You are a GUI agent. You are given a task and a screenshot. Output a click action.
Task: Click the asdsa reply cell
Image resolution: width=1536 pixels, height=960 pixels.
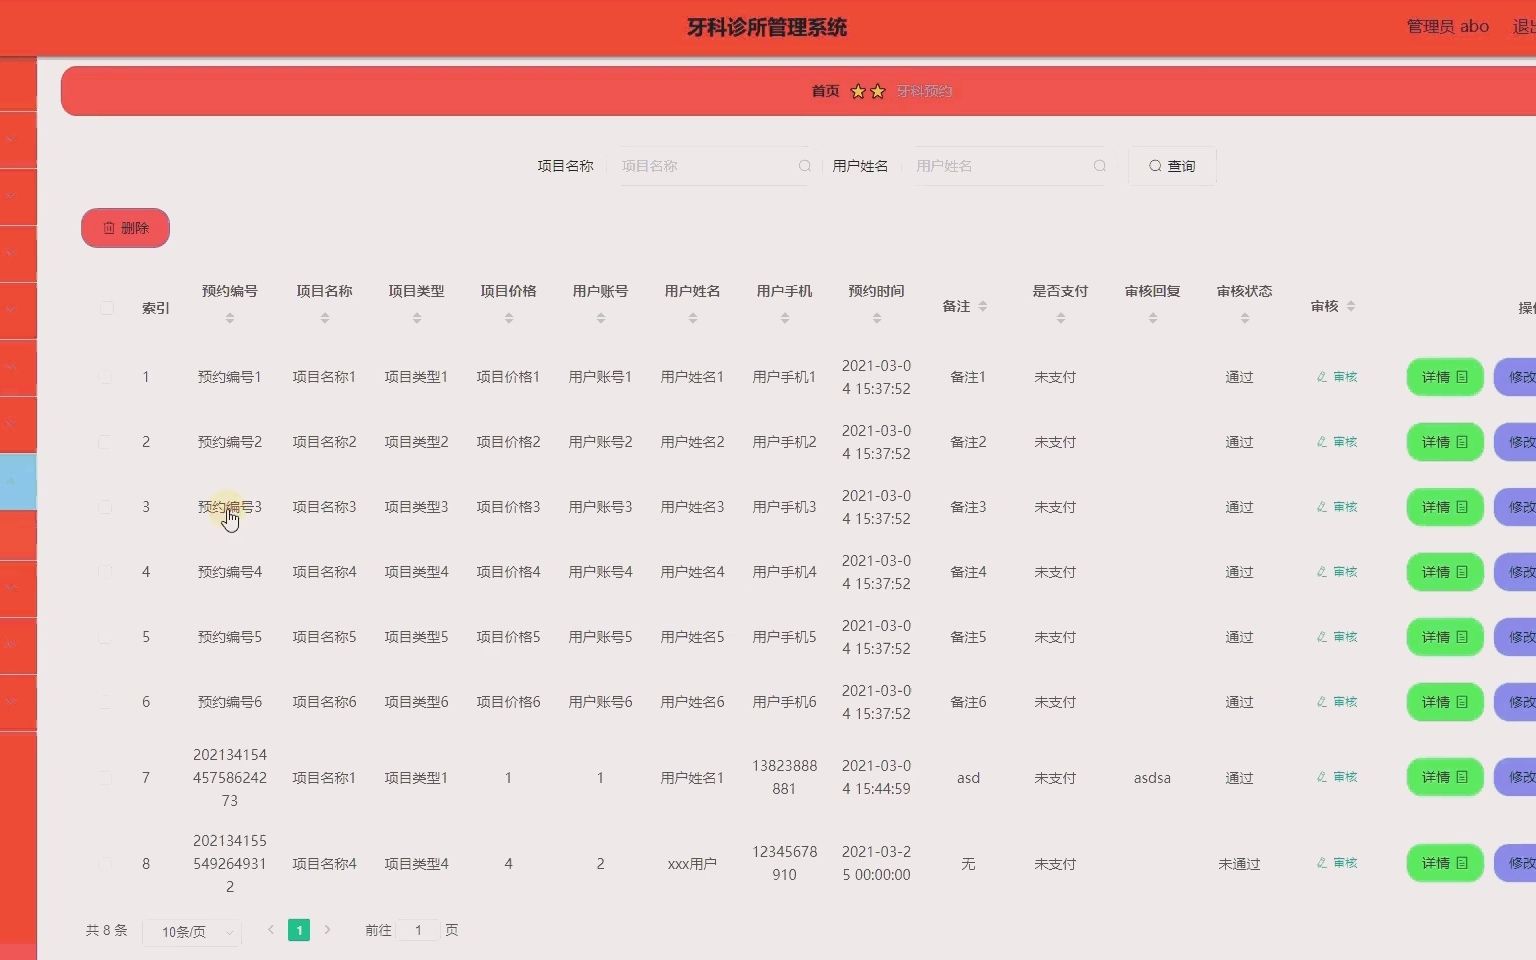1152,778
